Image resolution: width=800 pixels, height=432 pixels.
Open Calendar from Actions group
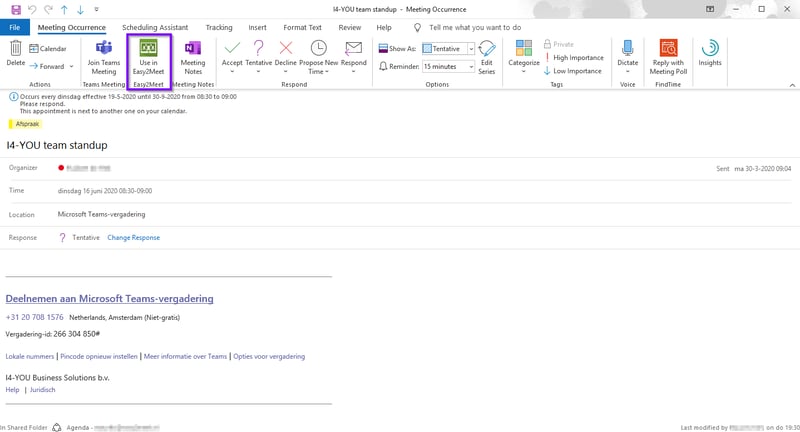tap(48, 48)
